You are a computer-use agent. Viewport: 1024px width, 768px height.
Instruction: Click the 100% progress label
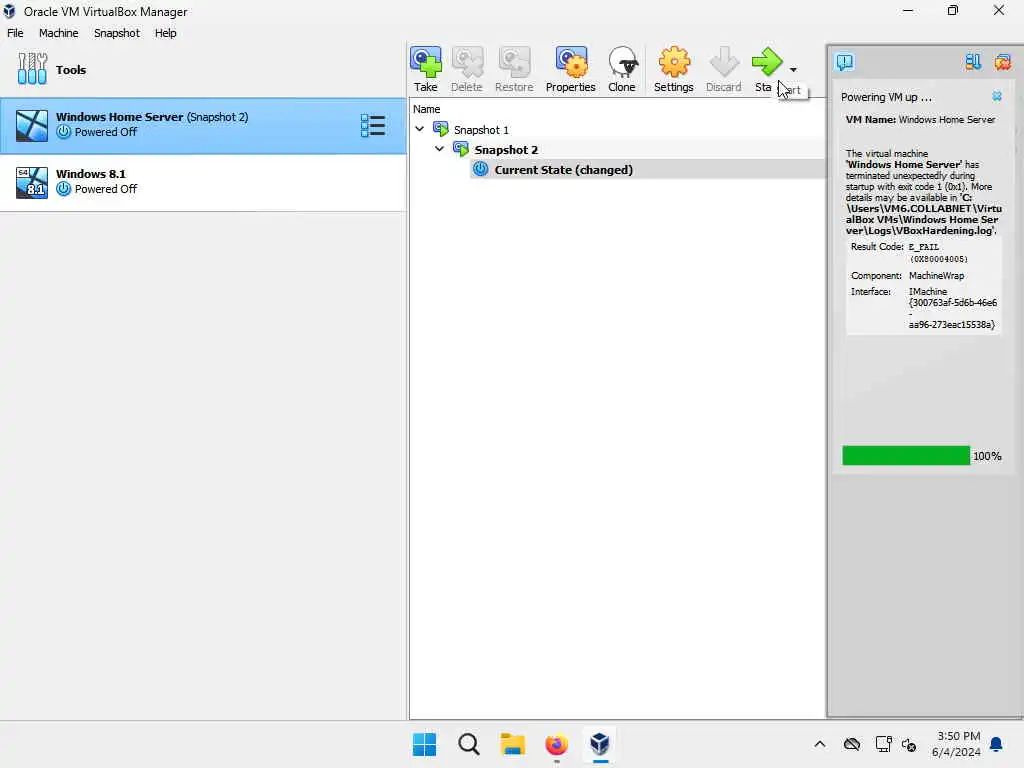[x=987, y=456]
